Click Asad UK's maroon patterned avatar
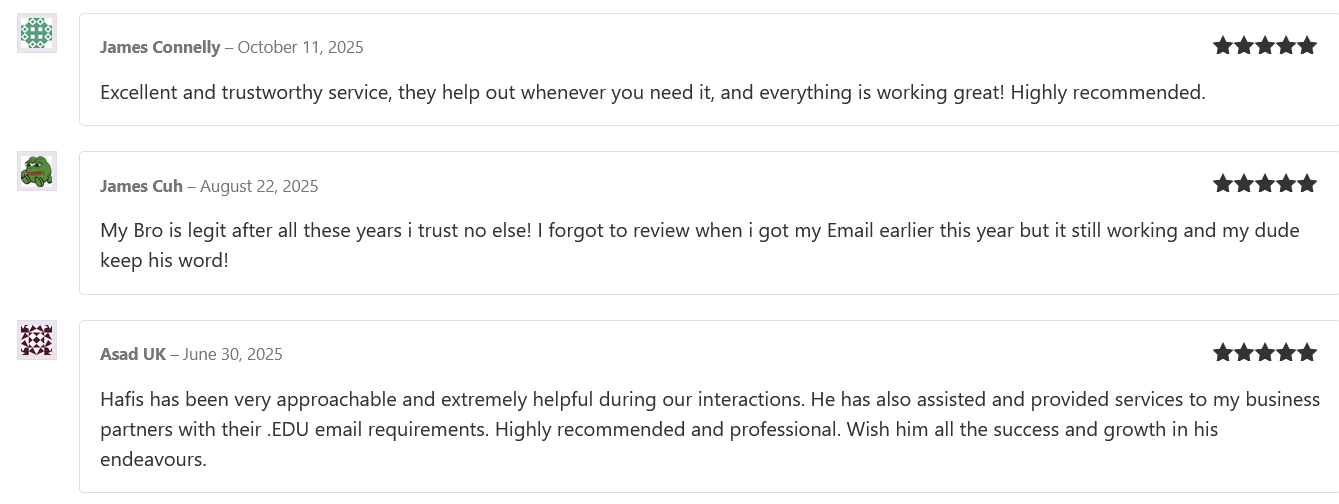 click(37, 340)
